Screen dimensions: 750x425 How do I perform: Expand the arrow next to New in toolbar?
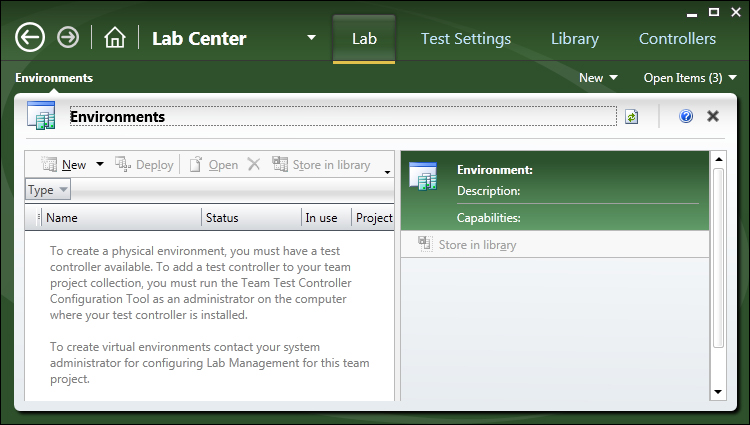point(99,164)
